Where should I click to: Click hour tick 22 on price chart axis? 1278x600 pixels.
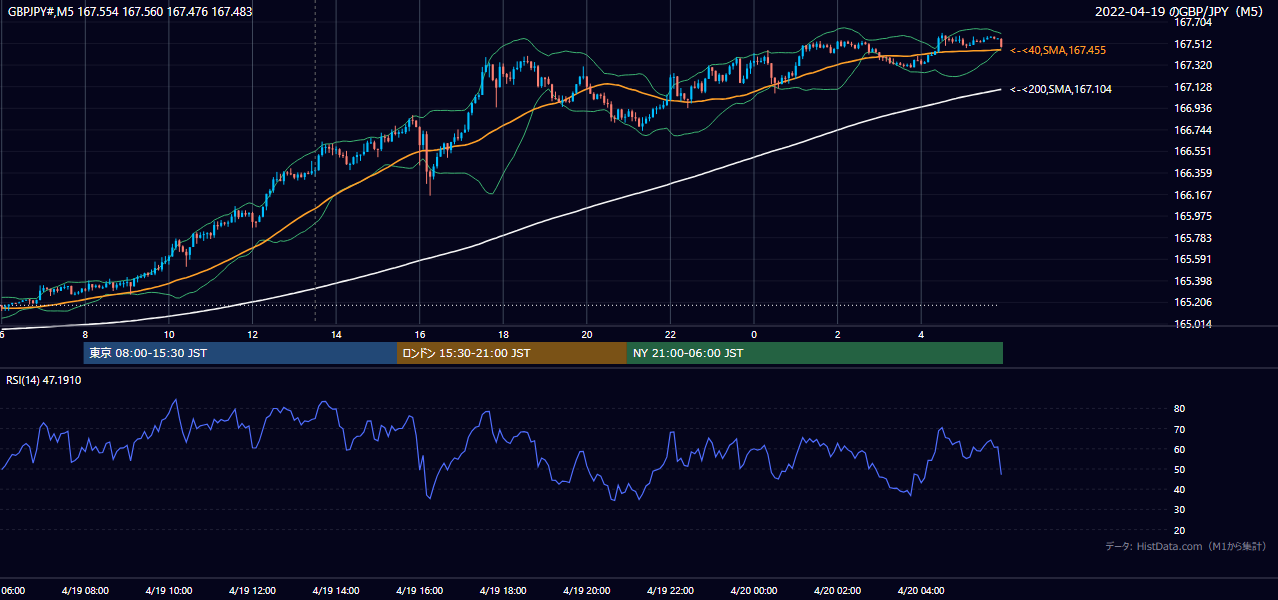[x=670, y=334]
